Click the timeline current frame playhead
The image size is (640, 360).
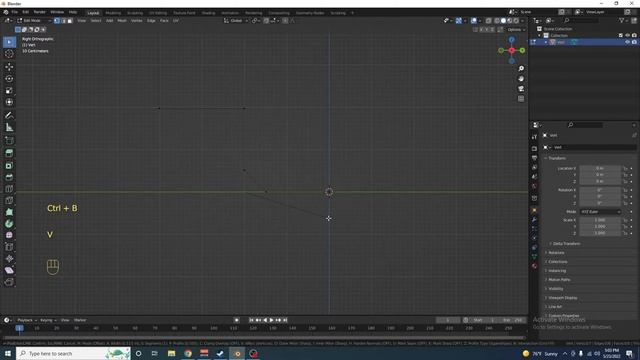19,328
